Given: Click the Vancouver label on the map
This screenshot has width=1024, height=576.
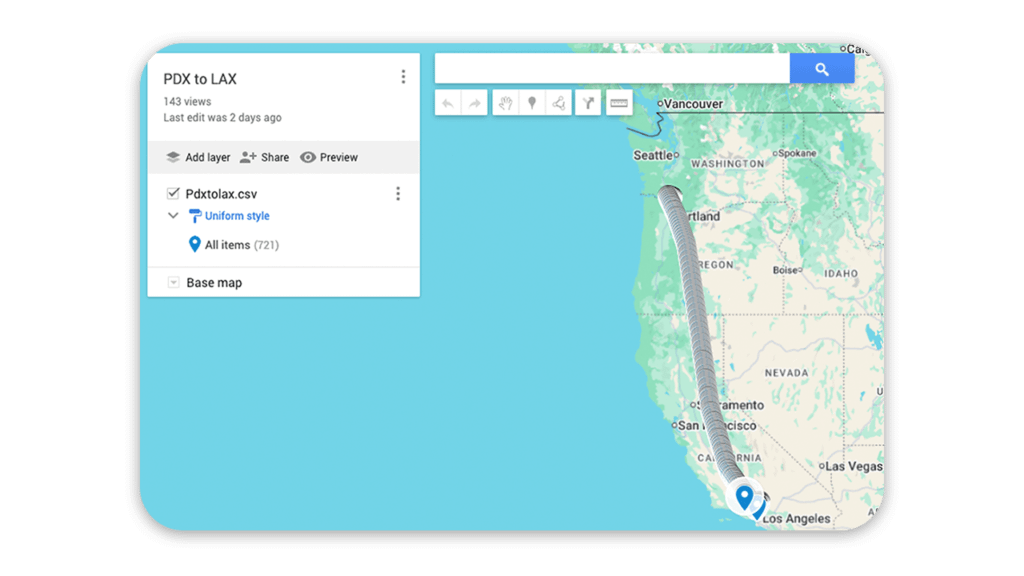Looking at the screenshot, I should 694,104.
